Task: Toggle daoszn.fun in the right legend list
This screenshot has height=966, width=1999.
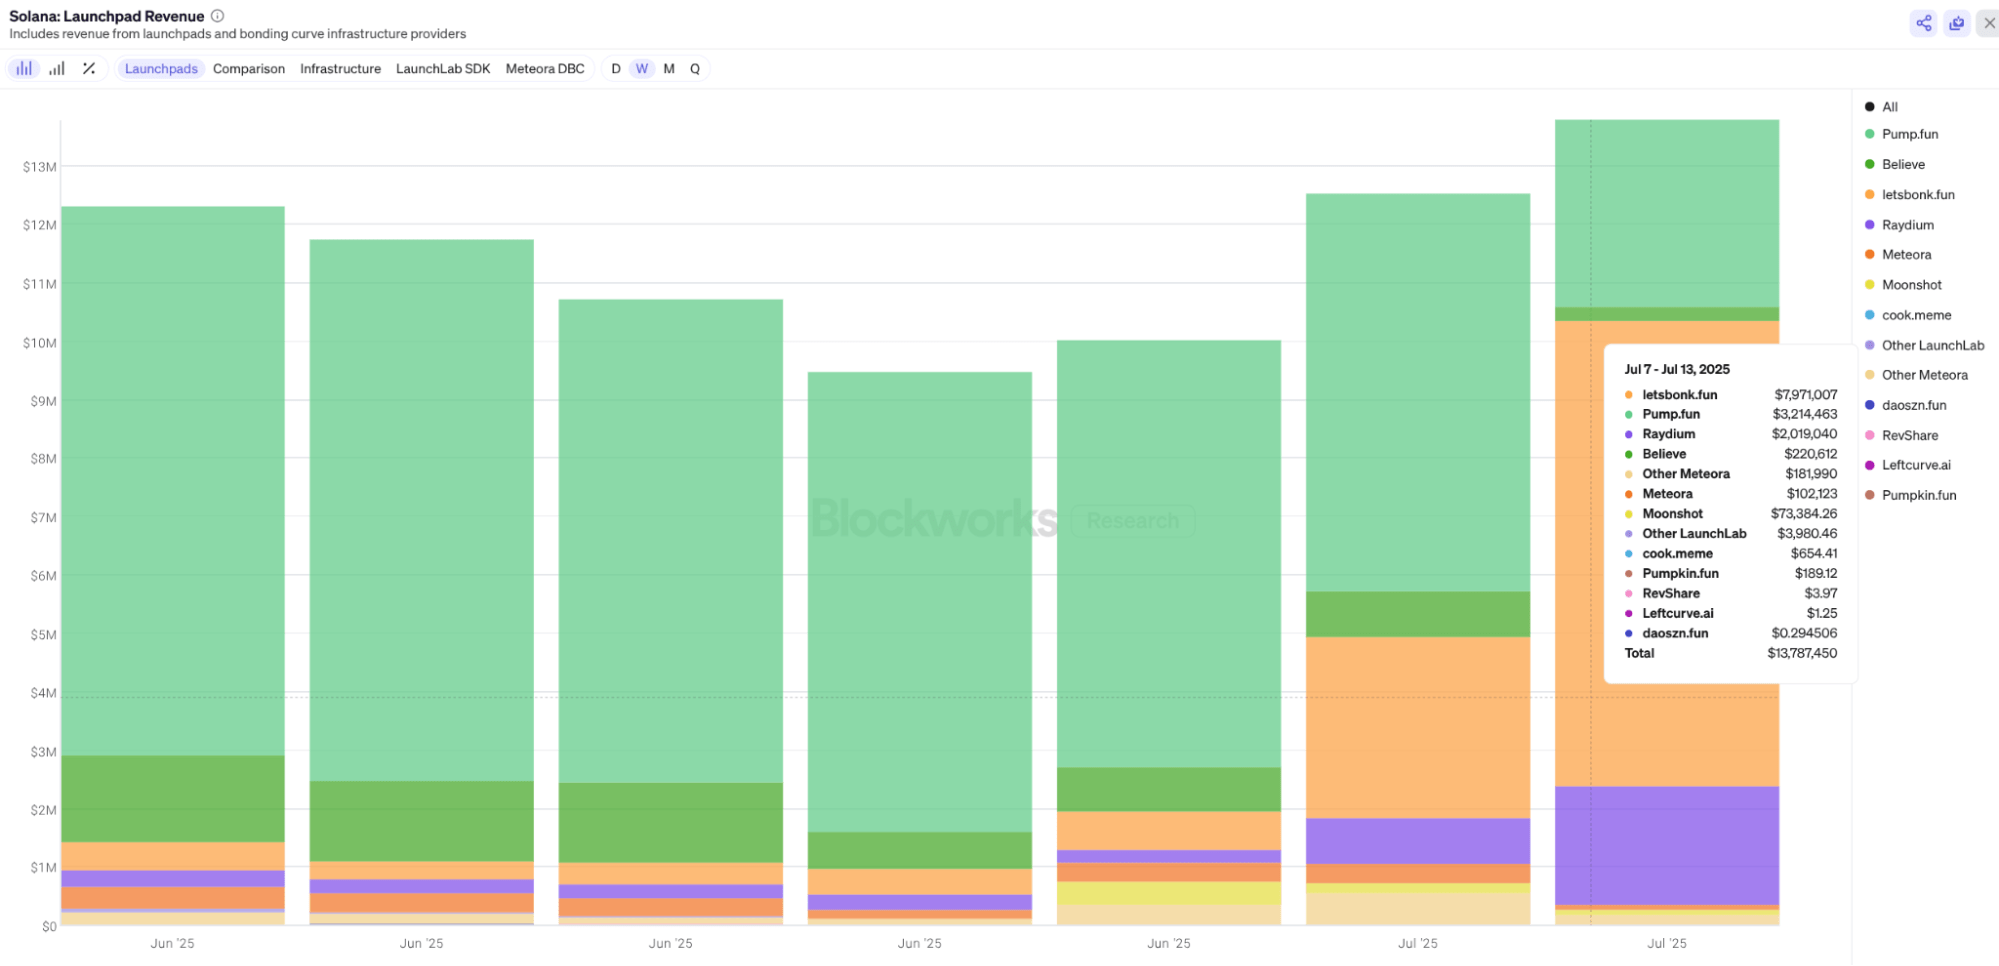Action: tap(1905, 405)
